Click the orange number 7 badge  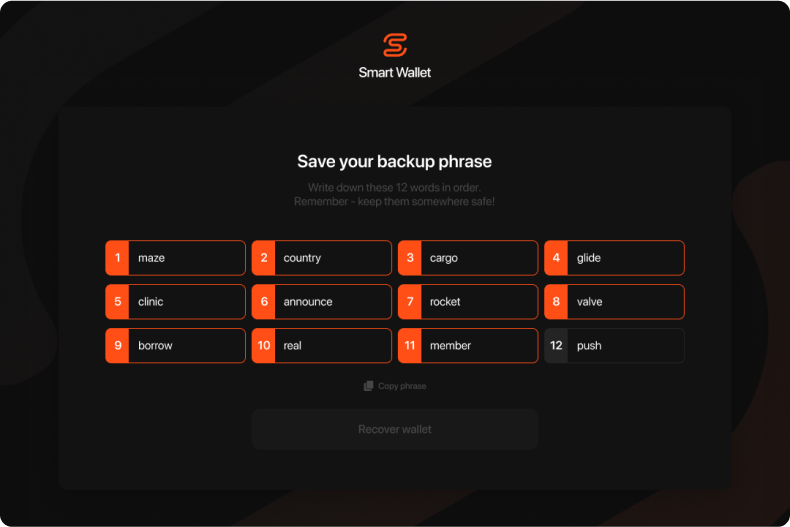(410, 302)
